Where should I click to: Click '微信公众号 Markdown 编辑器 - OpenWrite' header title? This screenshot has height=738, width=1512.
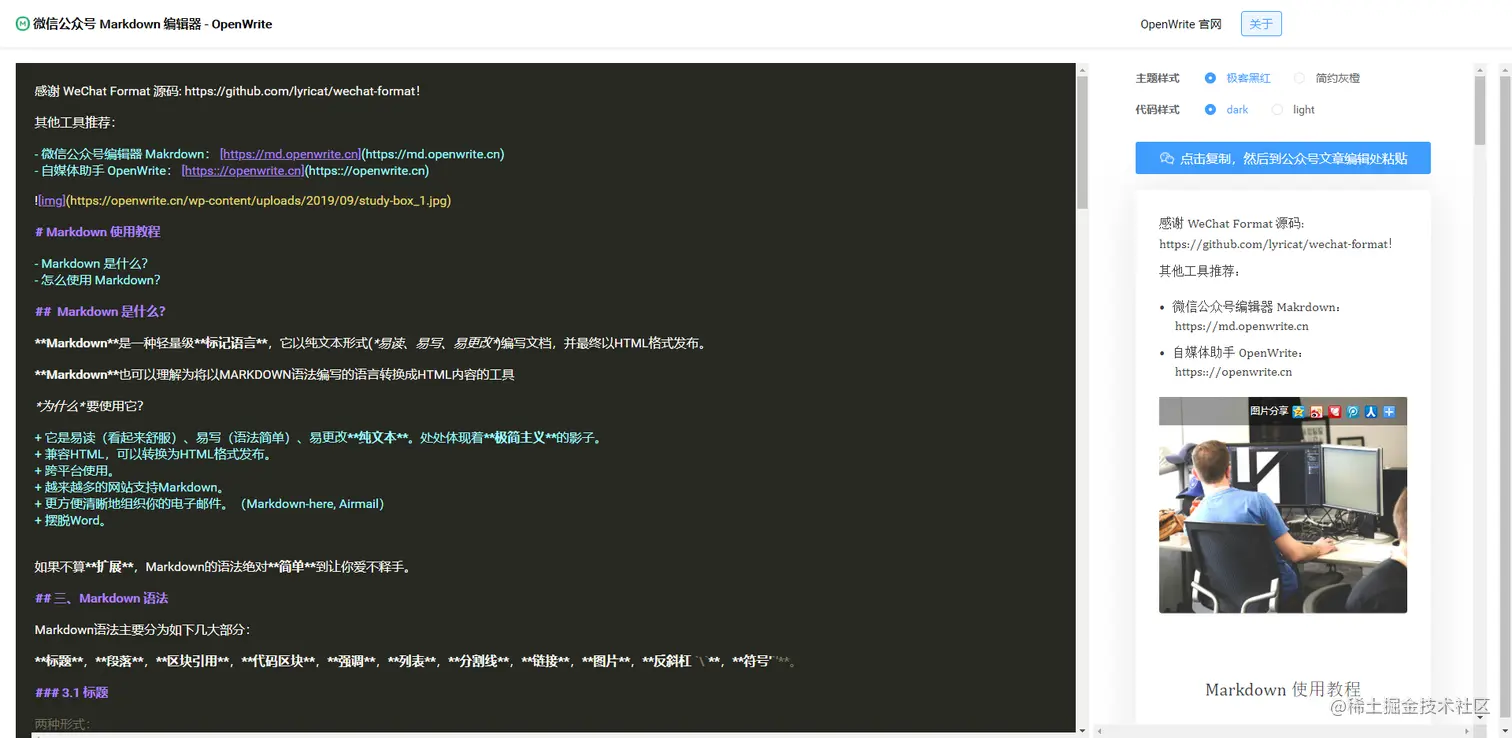coord(152,24)
